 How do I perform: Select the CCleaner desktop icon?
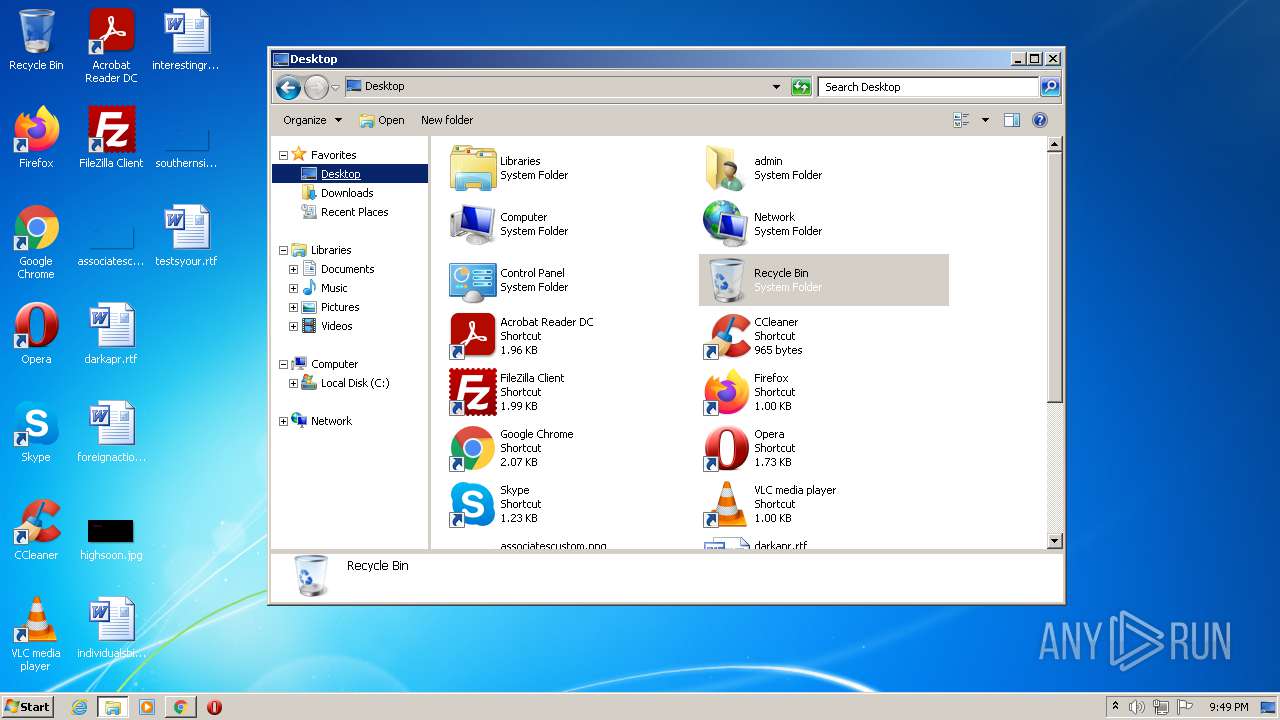36,522
